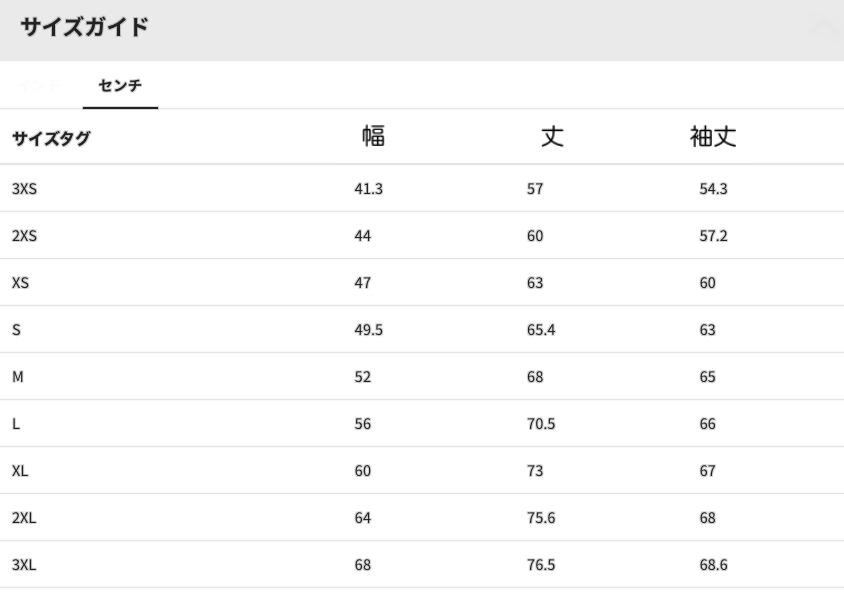Choose the S size row label
The image size is (844, 602).
[16, 330]
